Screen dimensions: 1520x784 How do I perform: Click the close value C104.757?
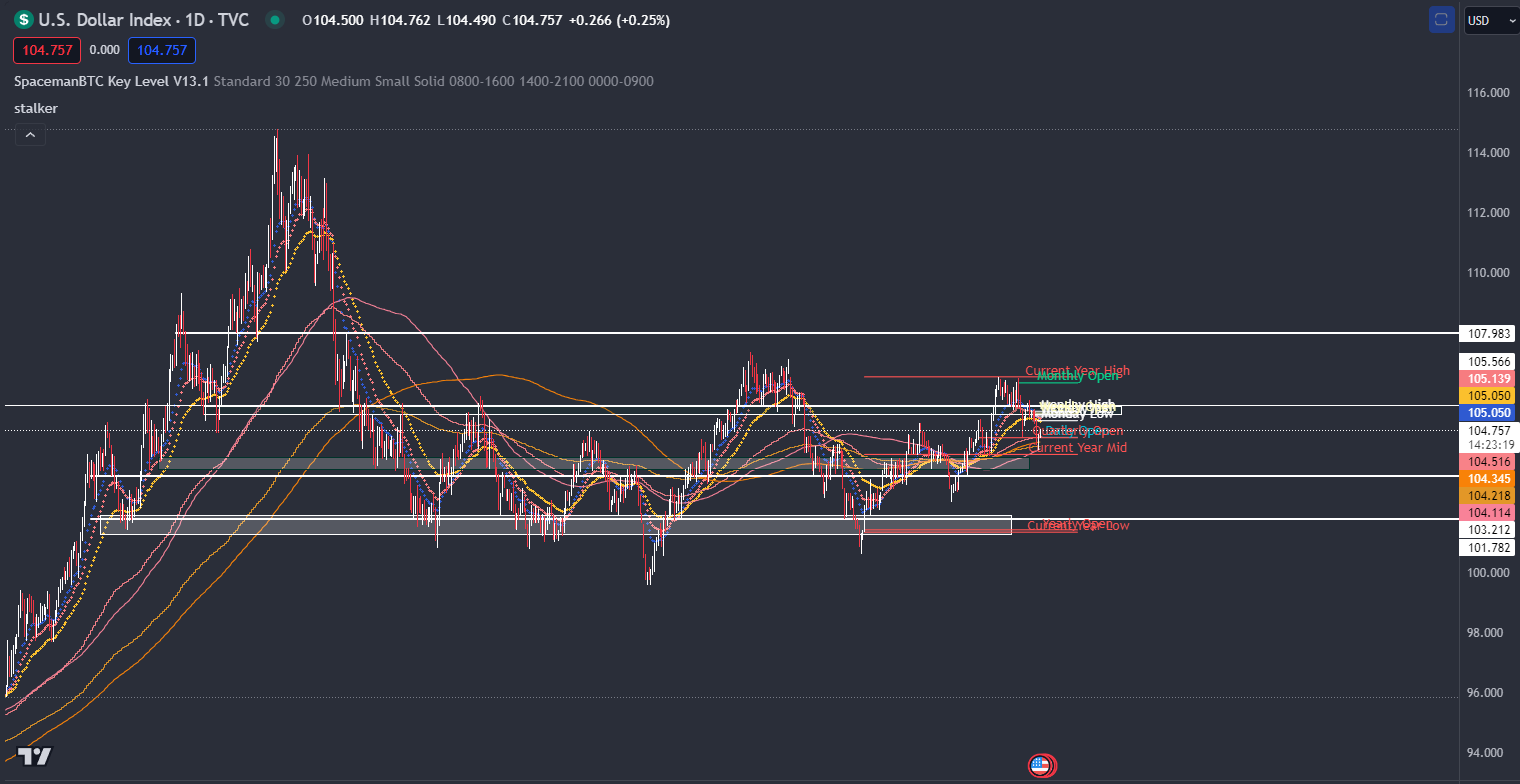[x=533, y=20]
